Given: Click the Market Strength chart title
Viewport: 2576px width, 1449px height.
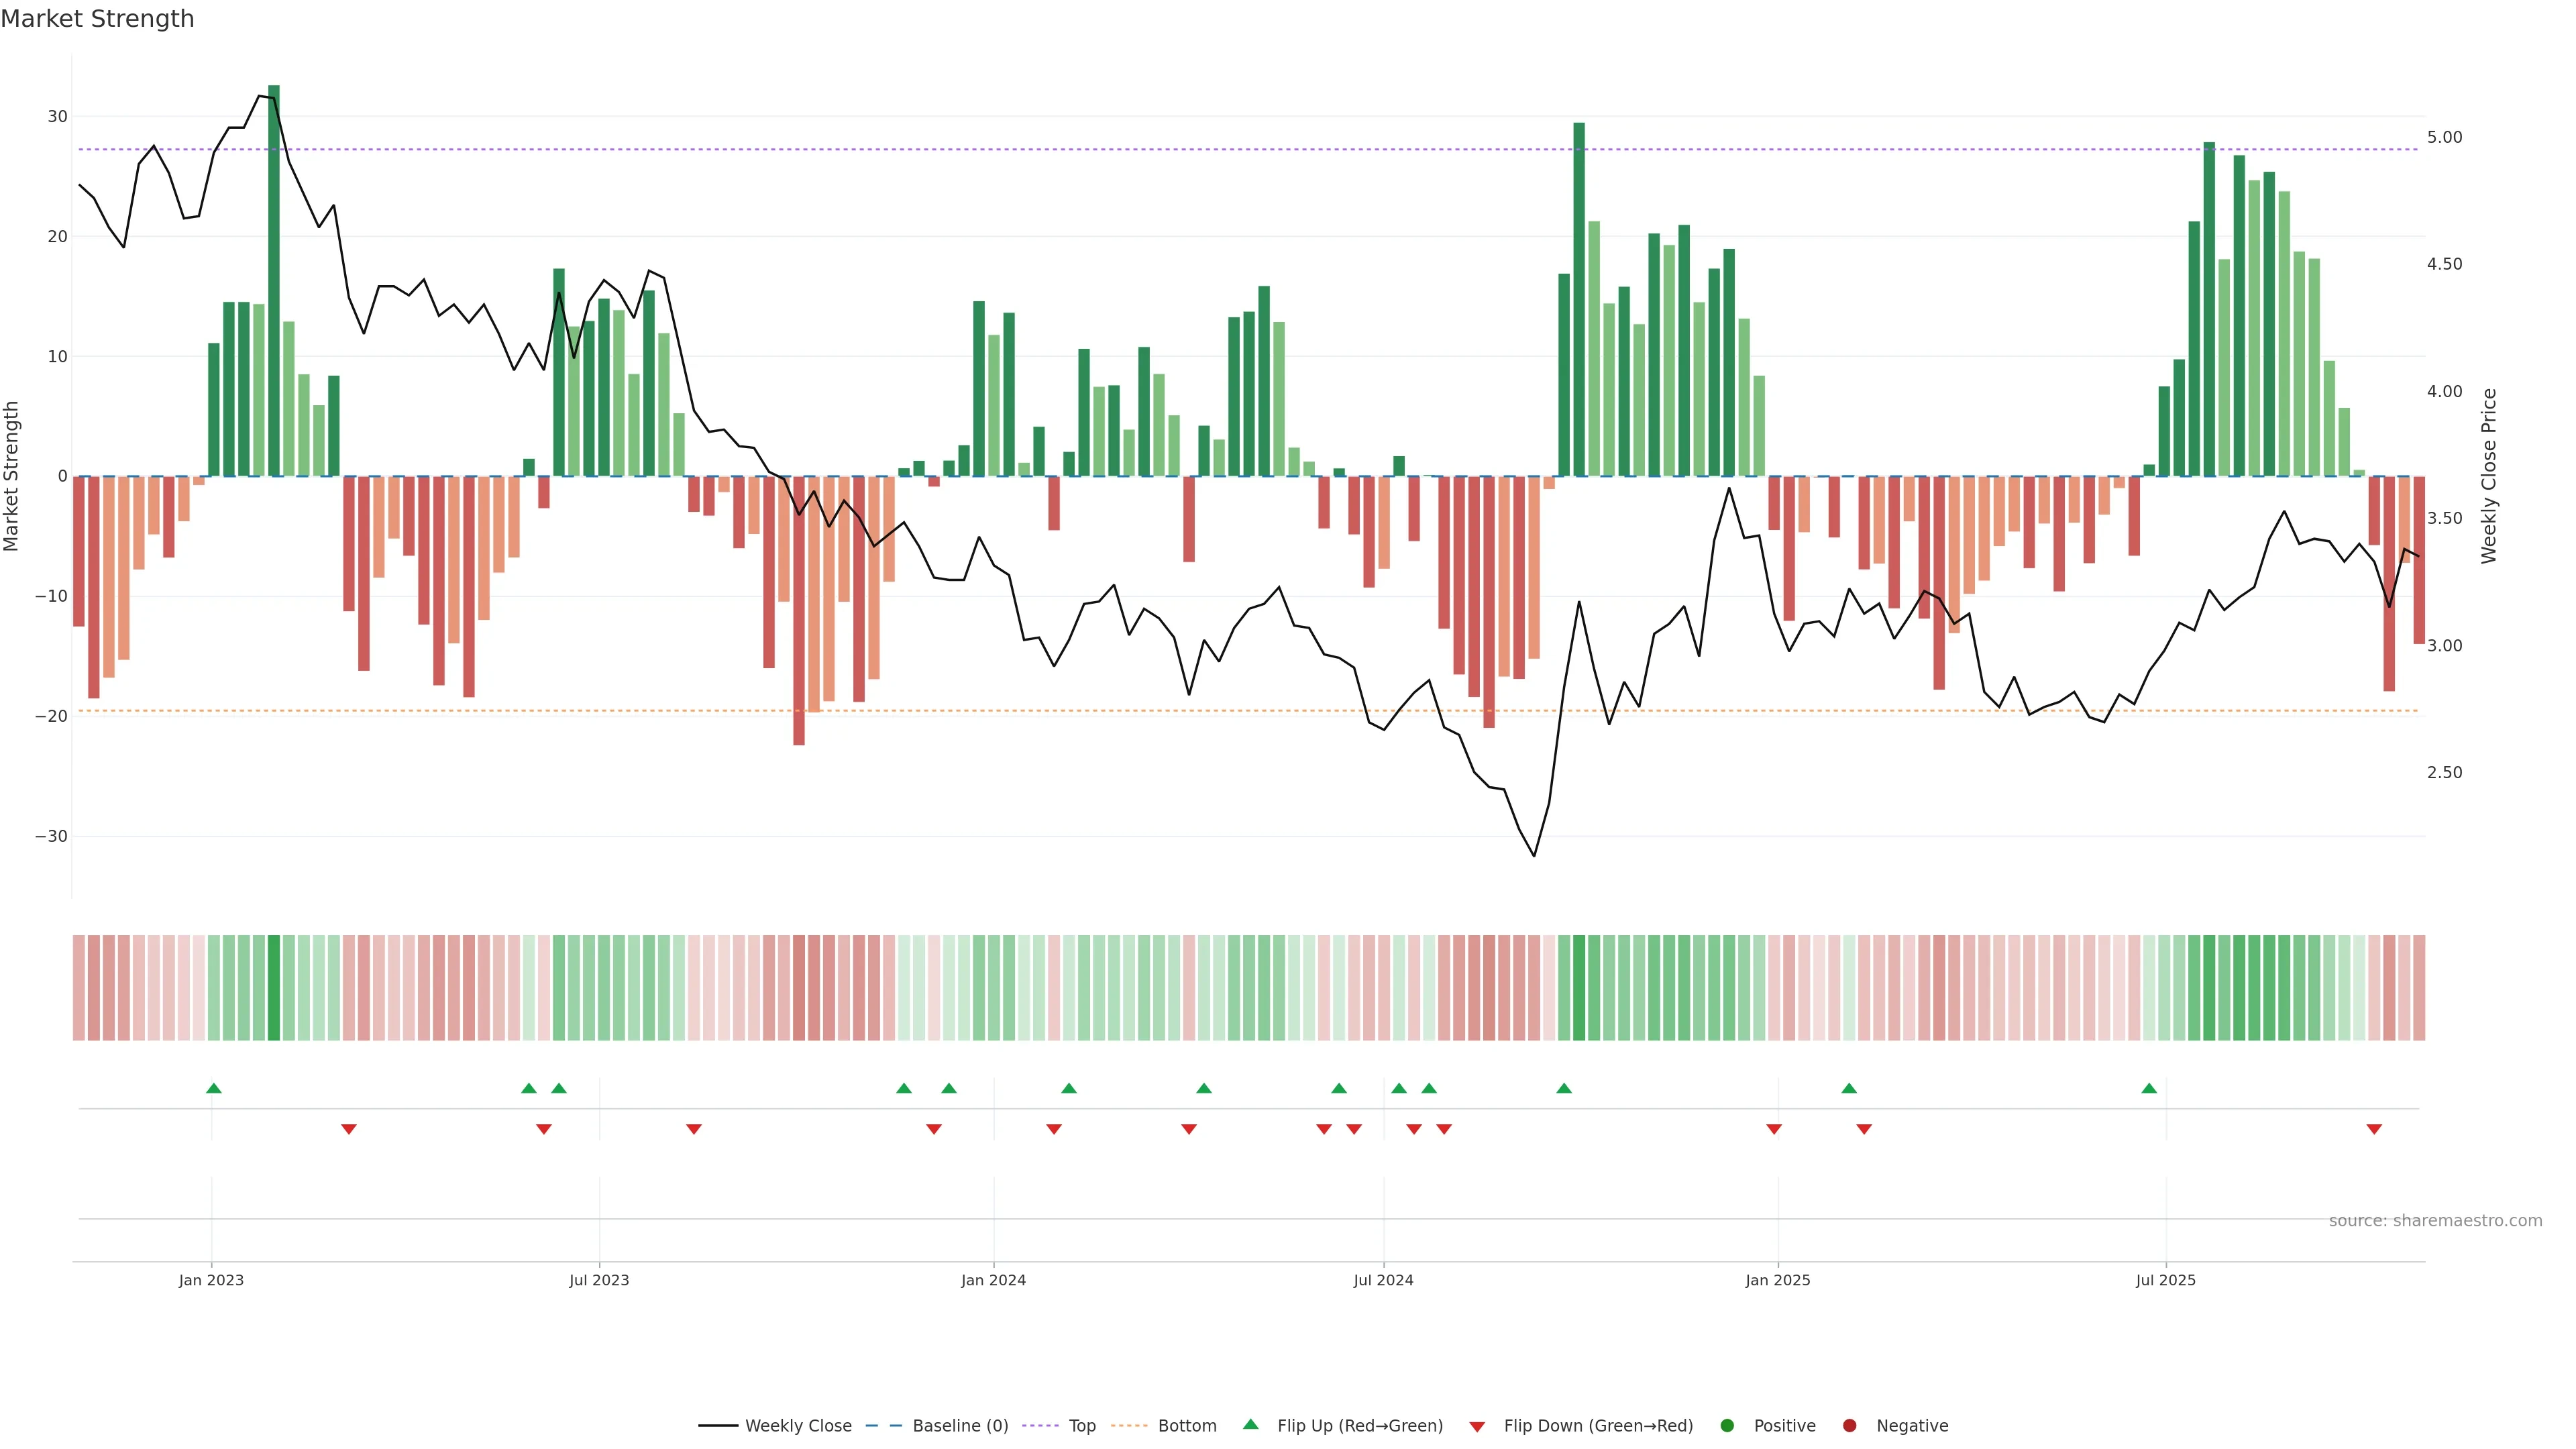Looking at the screenshot, I should coord(97,19).
